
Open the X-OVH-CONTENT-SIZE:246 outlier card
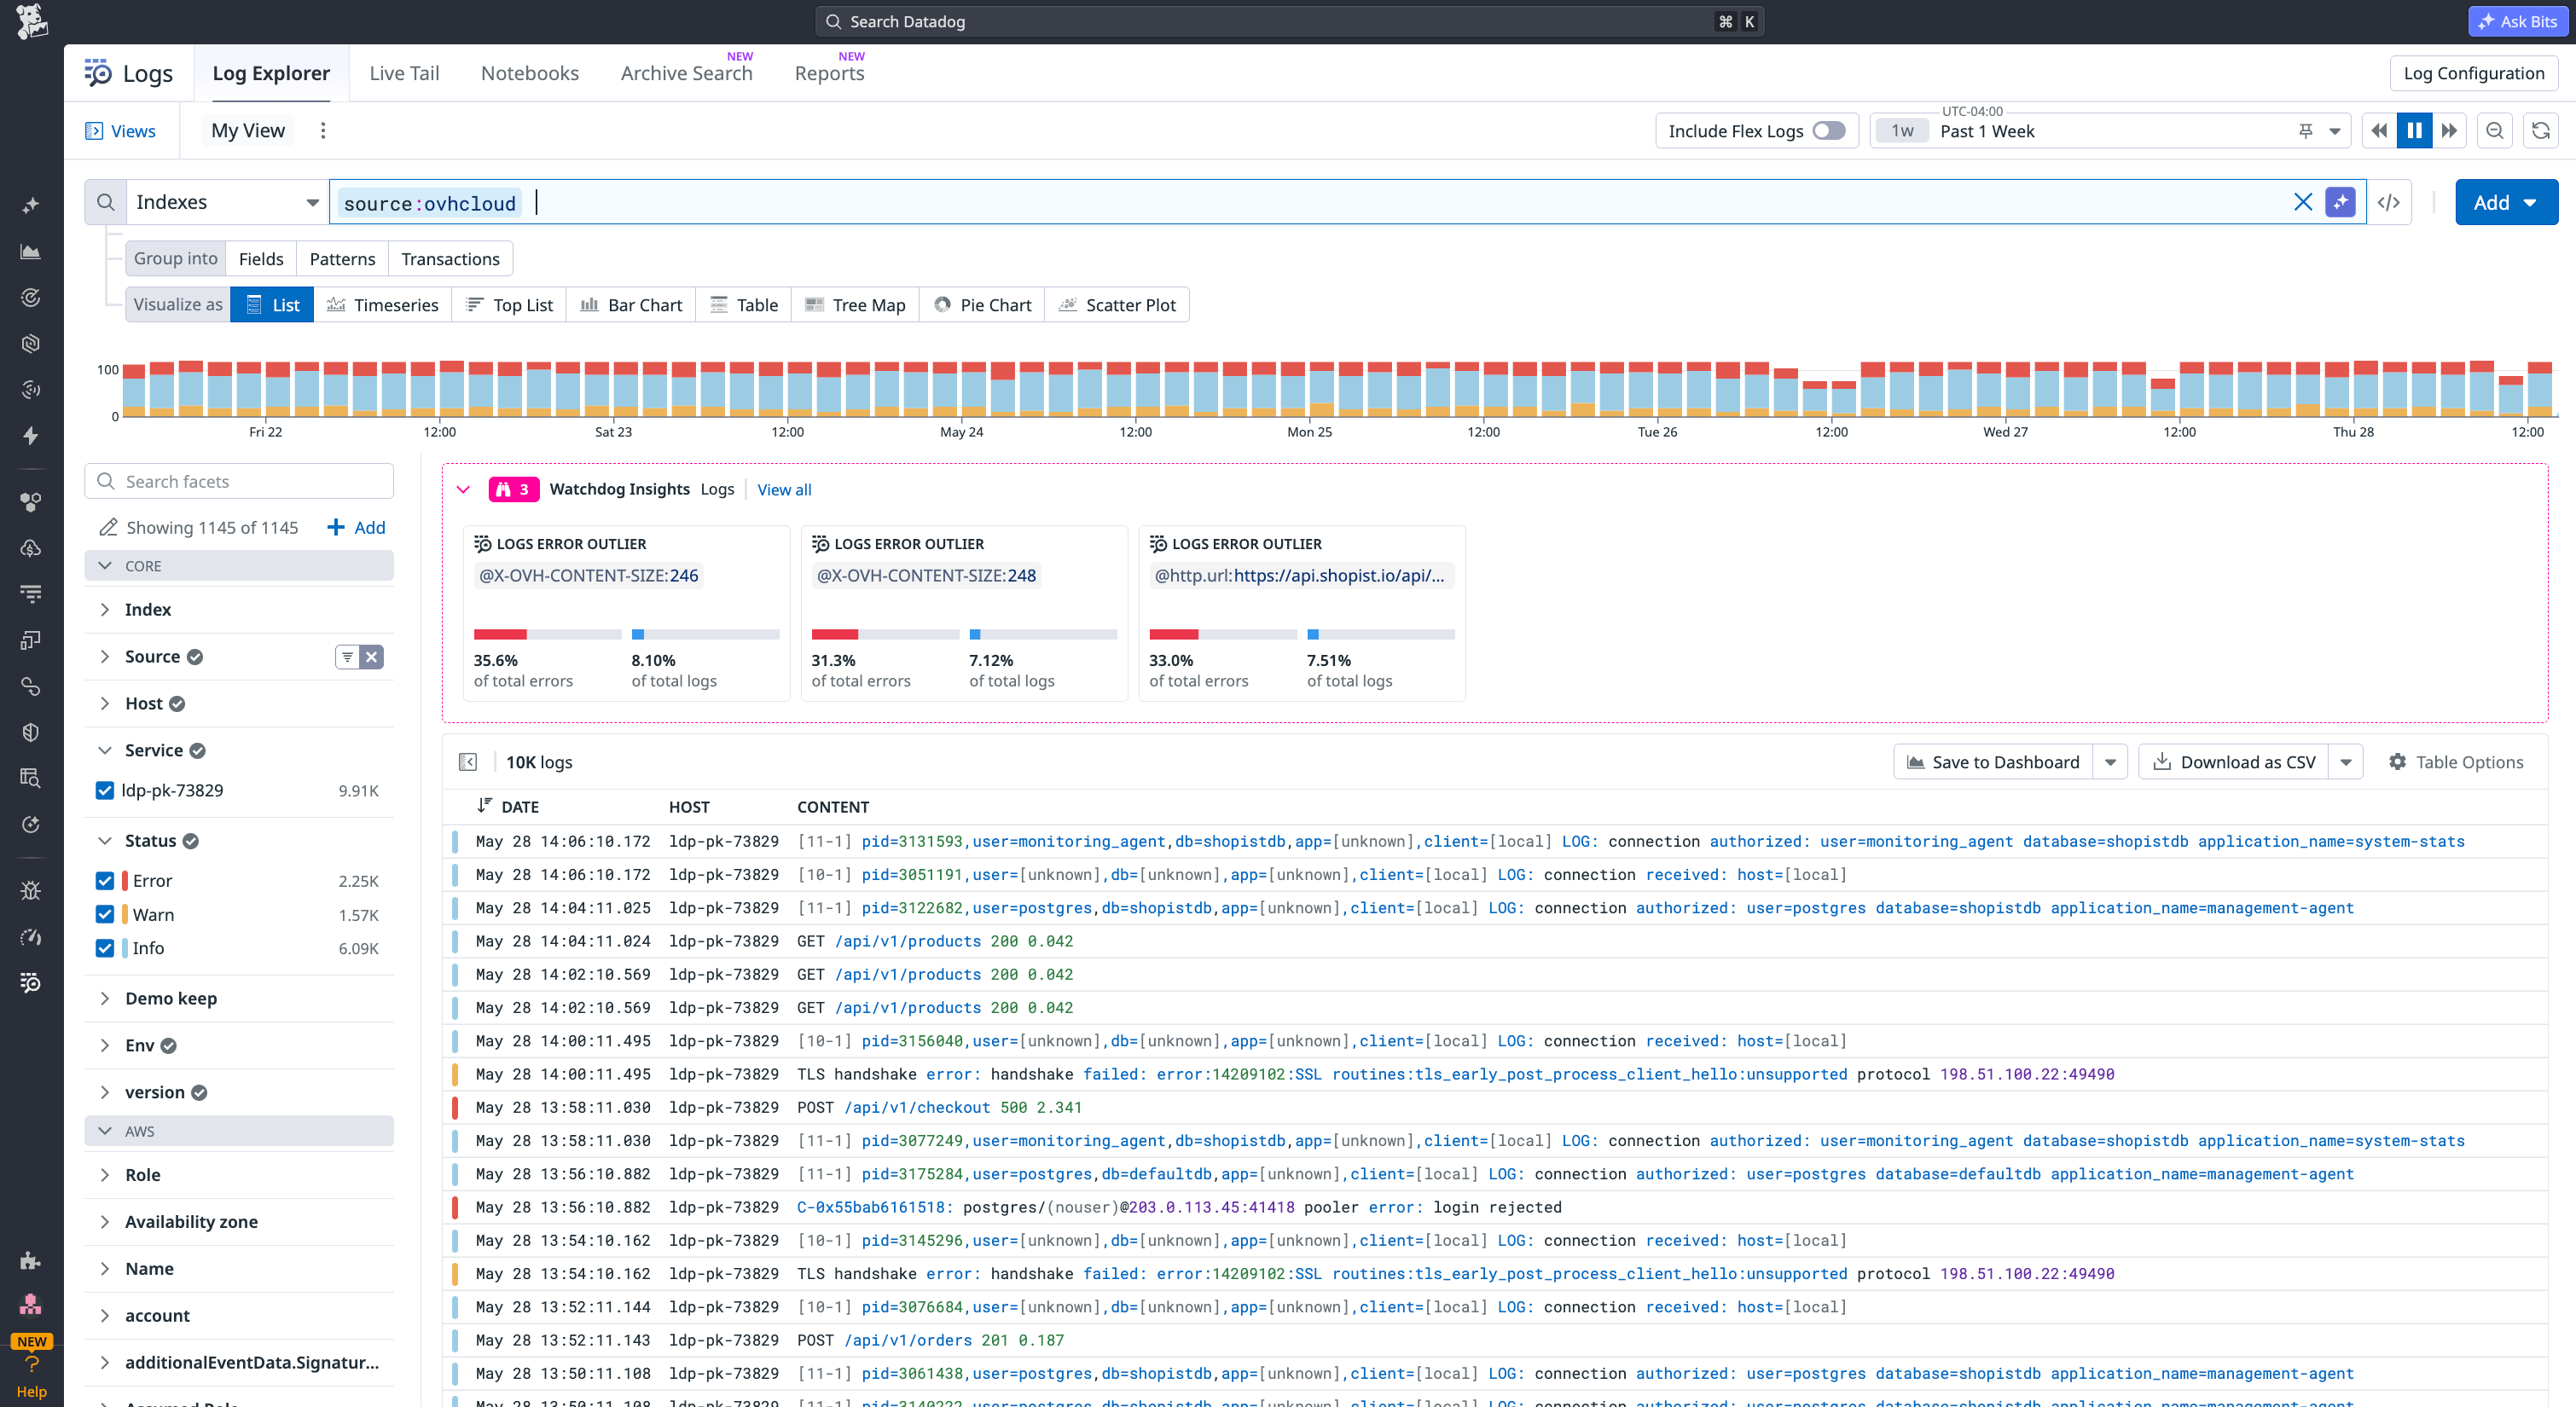click(627, 614)
